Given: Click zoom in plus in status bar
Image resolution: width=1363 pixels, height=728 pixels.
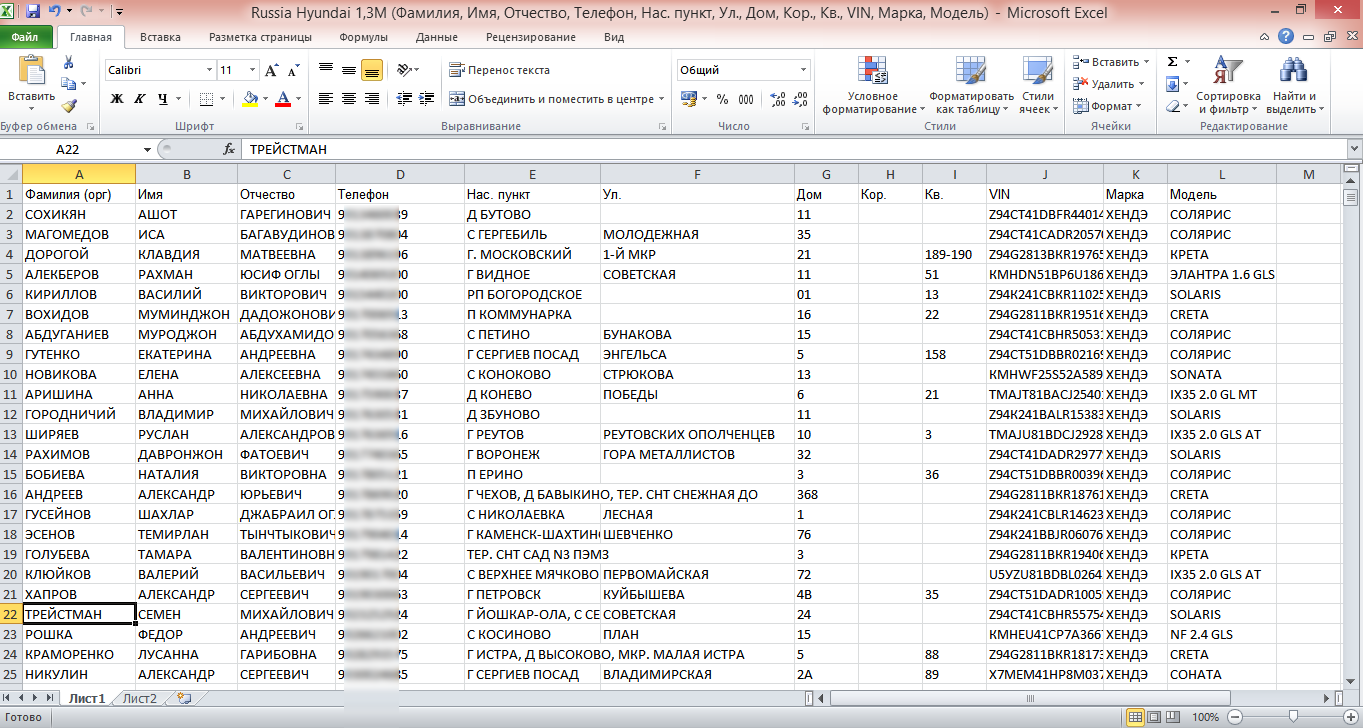Looking at the screenshot, I should point(1350,717).
